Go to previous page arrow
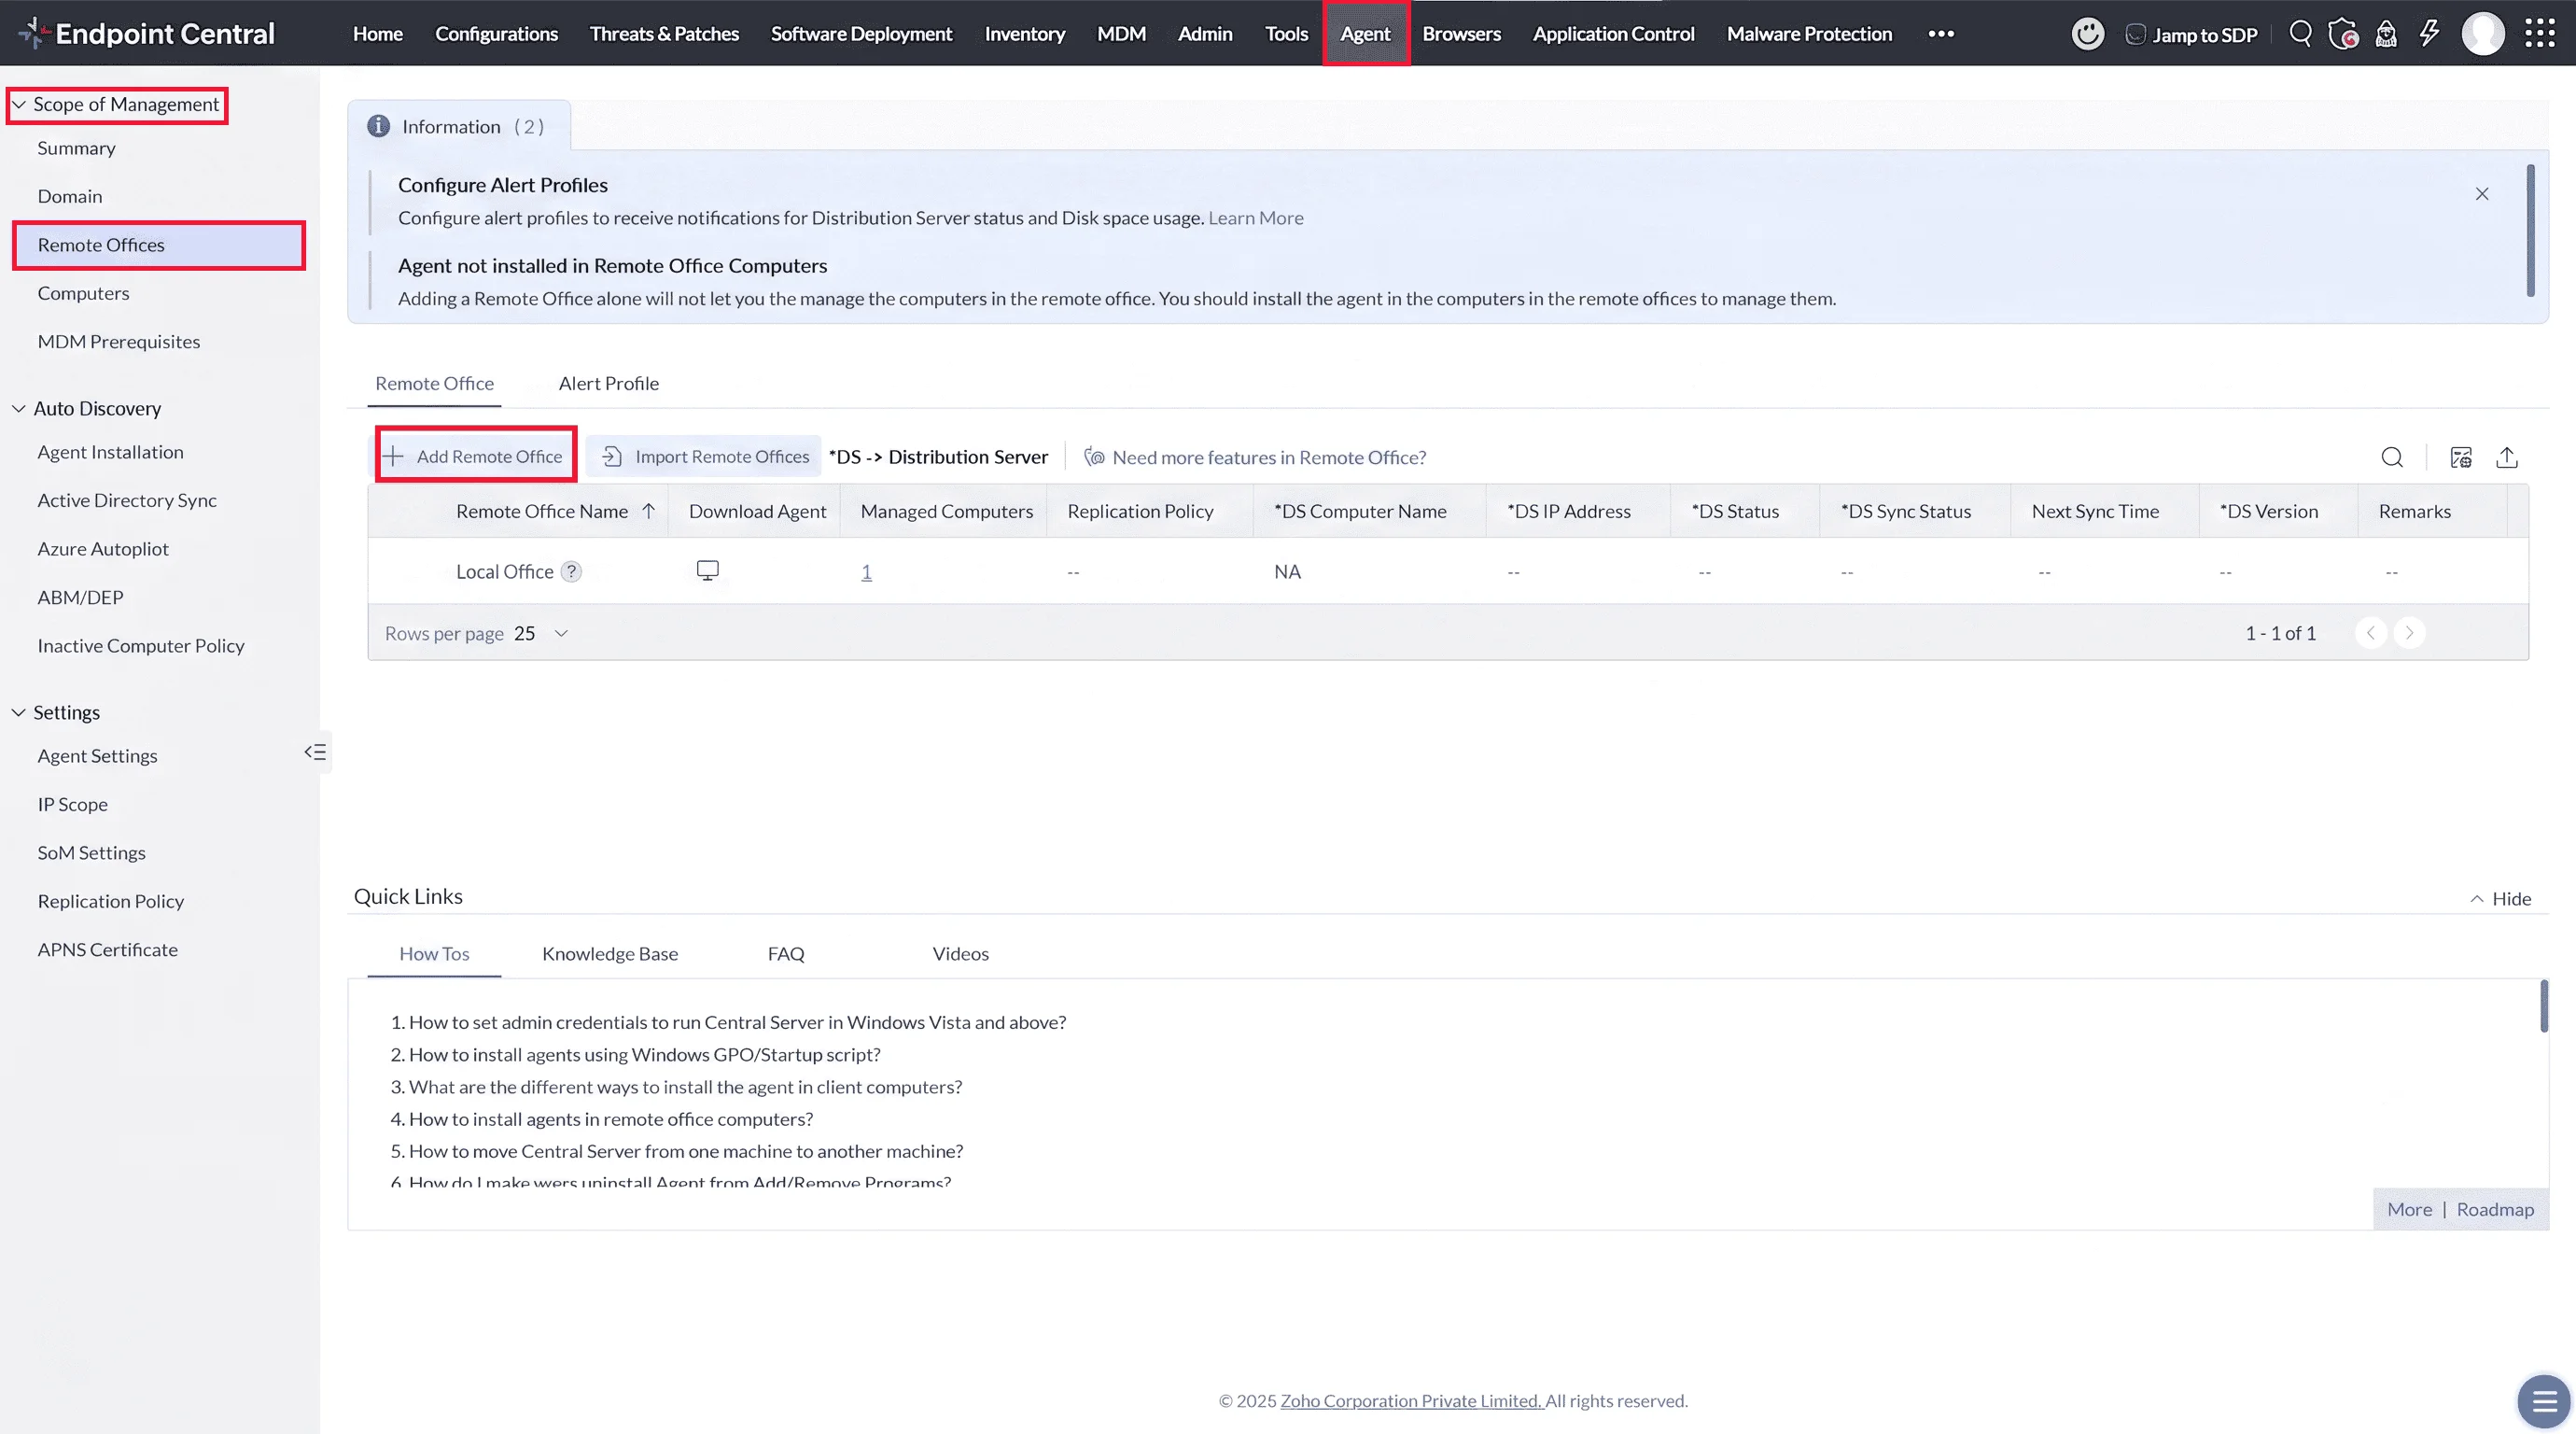Viewport: 2576px width, 1434px height. 2370,633
